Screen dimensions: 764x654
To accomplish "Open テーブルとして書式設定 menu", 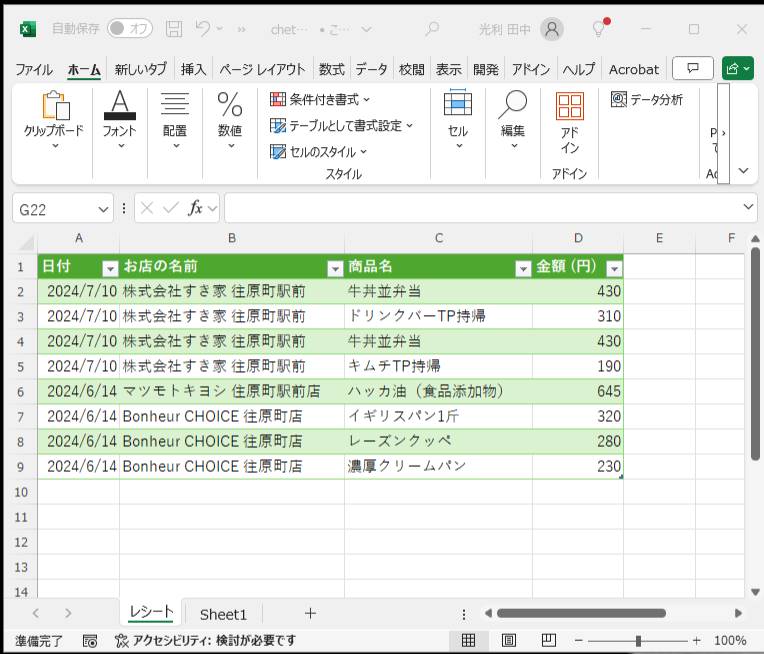I will tap(341, 126).
